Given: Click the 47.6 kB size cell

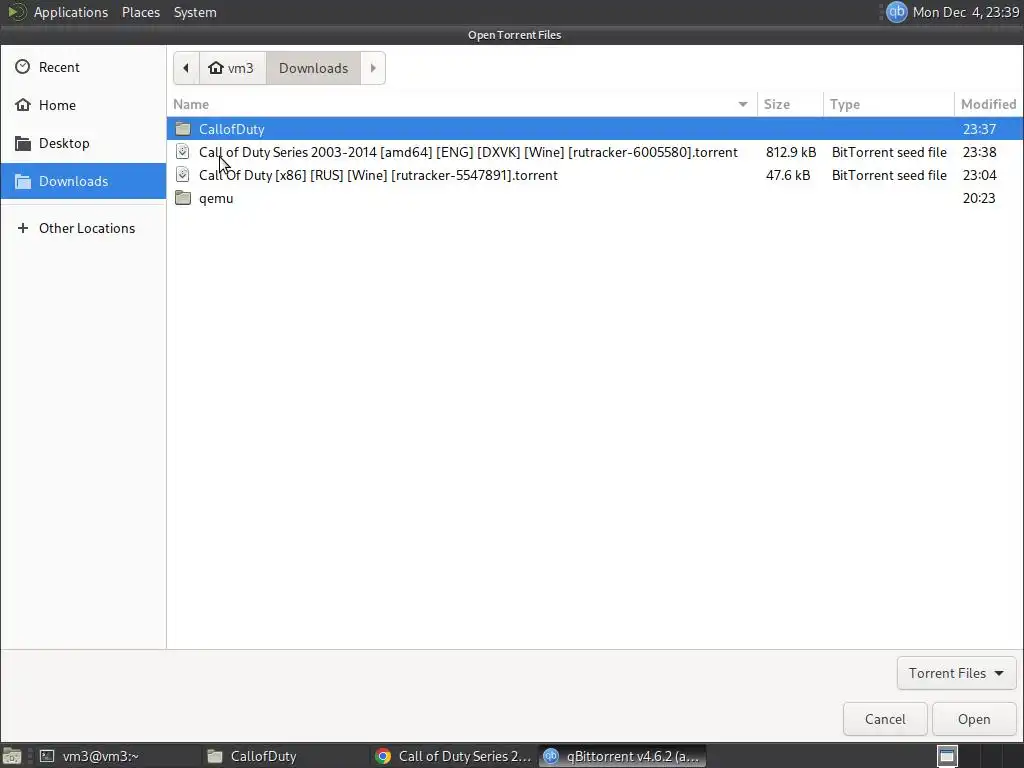Looking at the screenshot, I should 788,175.
